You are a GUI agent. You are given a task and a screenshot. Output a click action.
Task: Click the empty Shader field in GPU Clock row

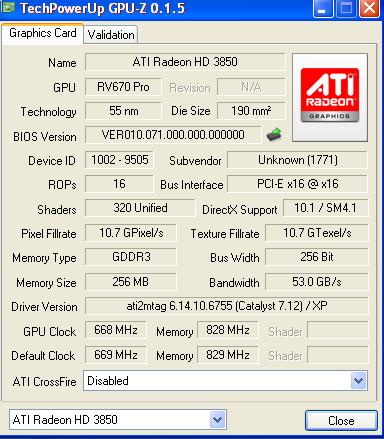338,330
